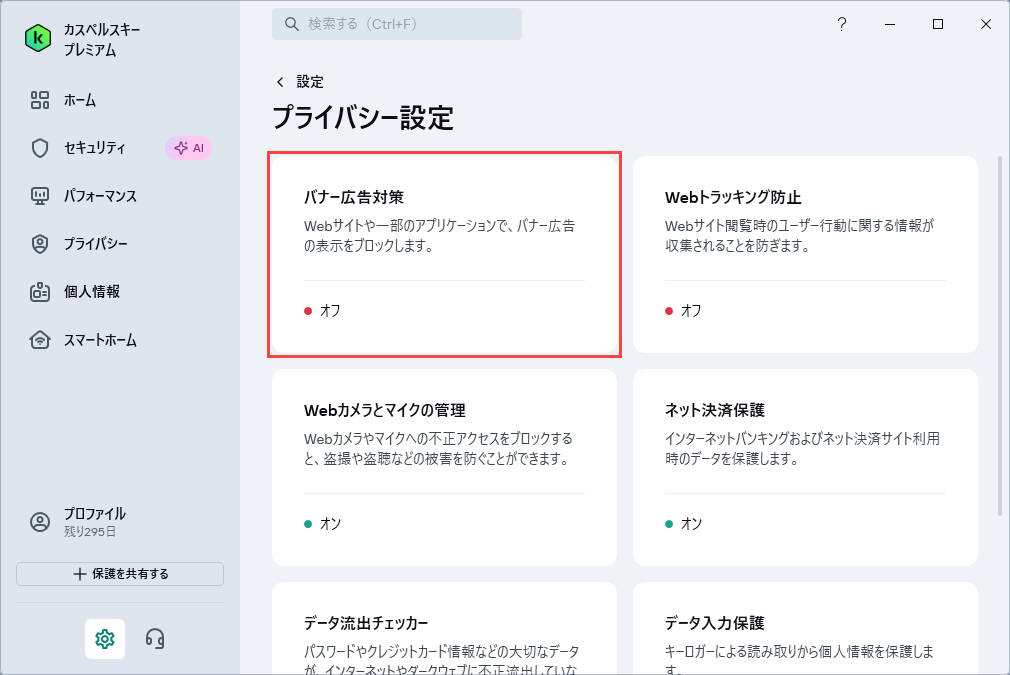The width and height of the screenshot is (1010, 675).
Task: Click the バナー広告対策 description text
Action: click(439, 236)
